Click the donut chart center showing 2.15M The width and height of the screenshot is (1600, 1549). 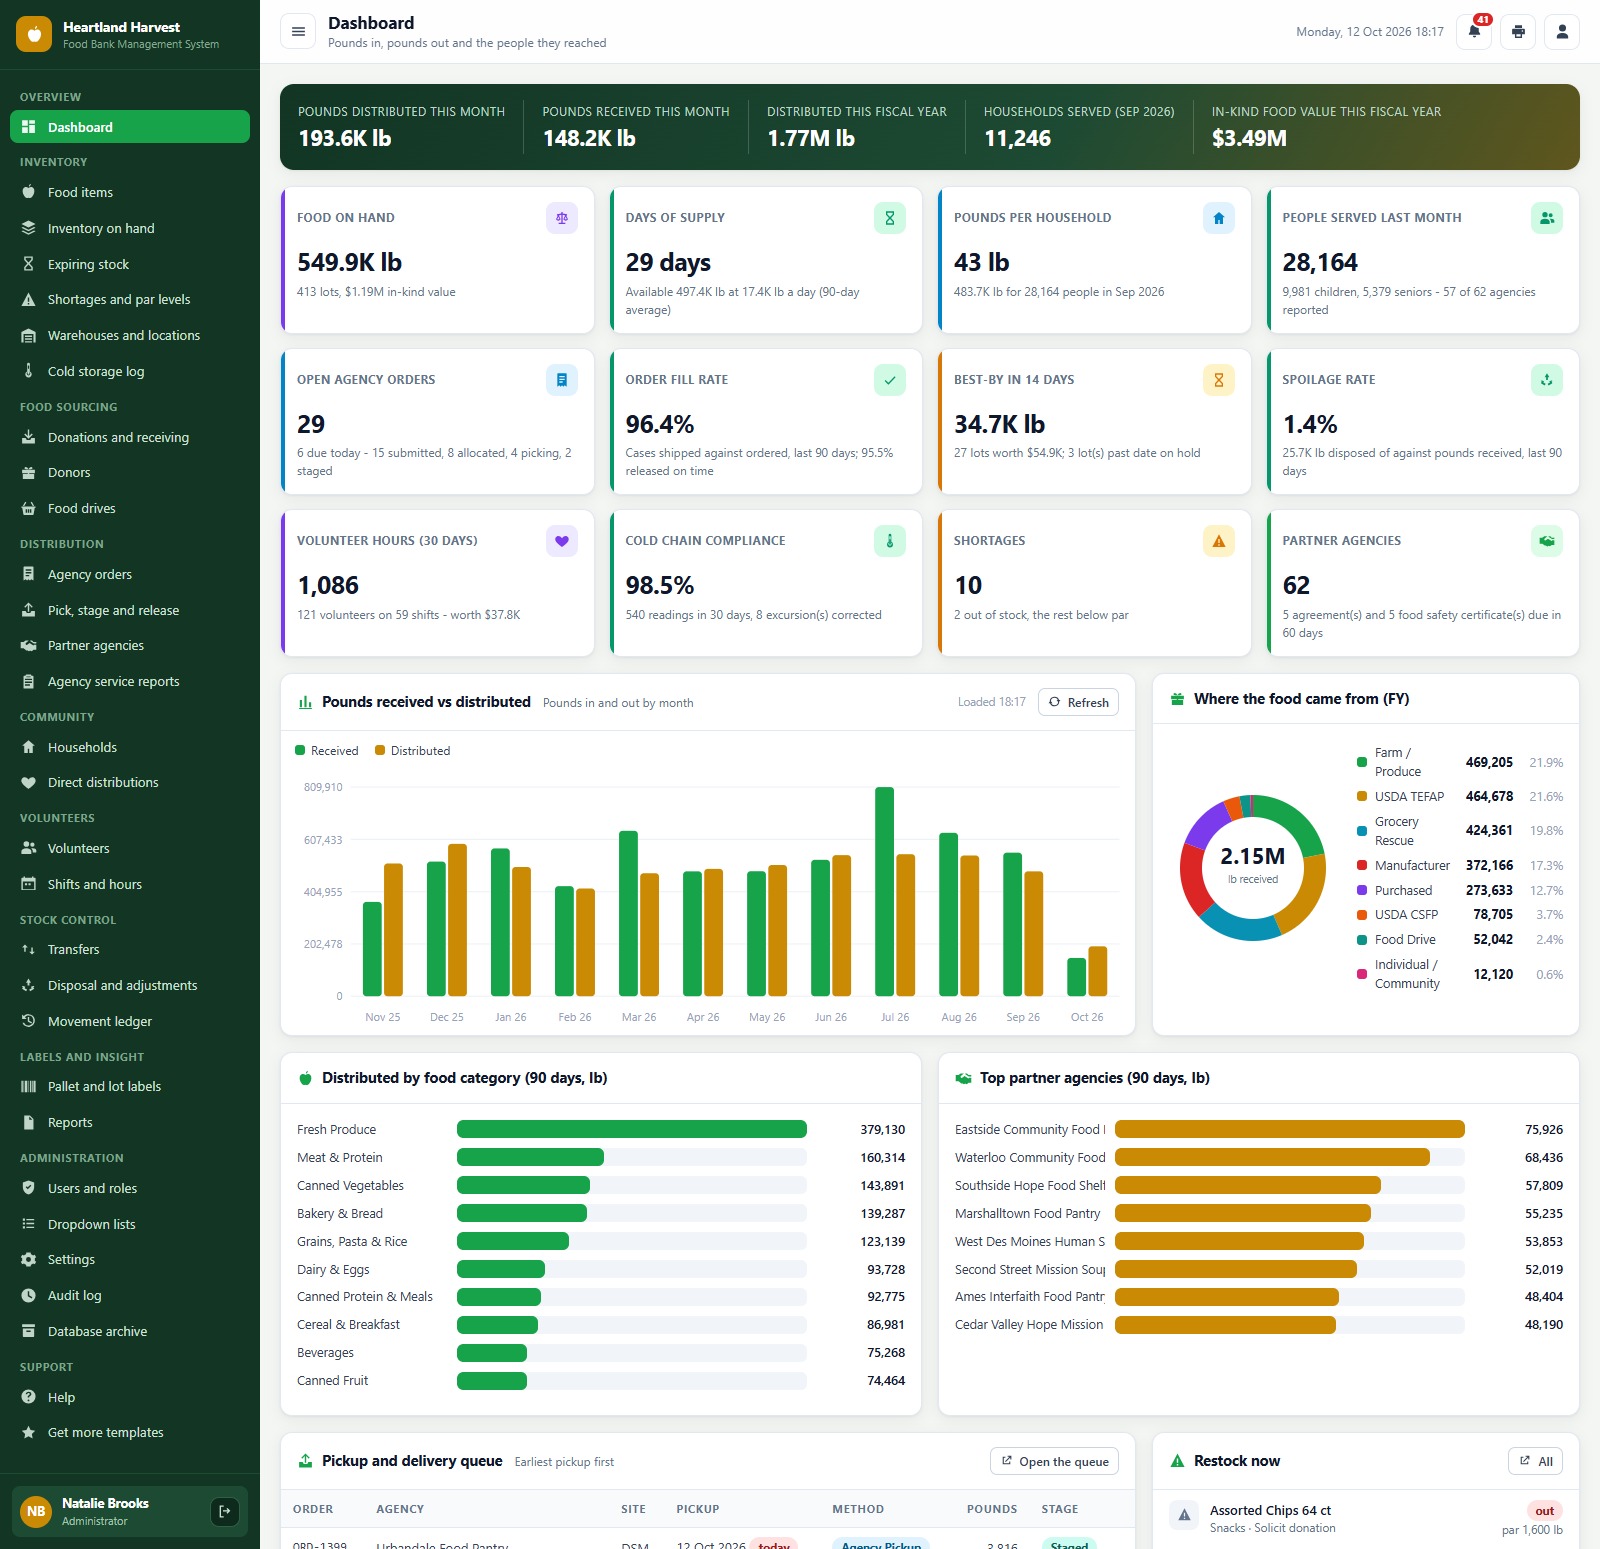coord(1252,866)
